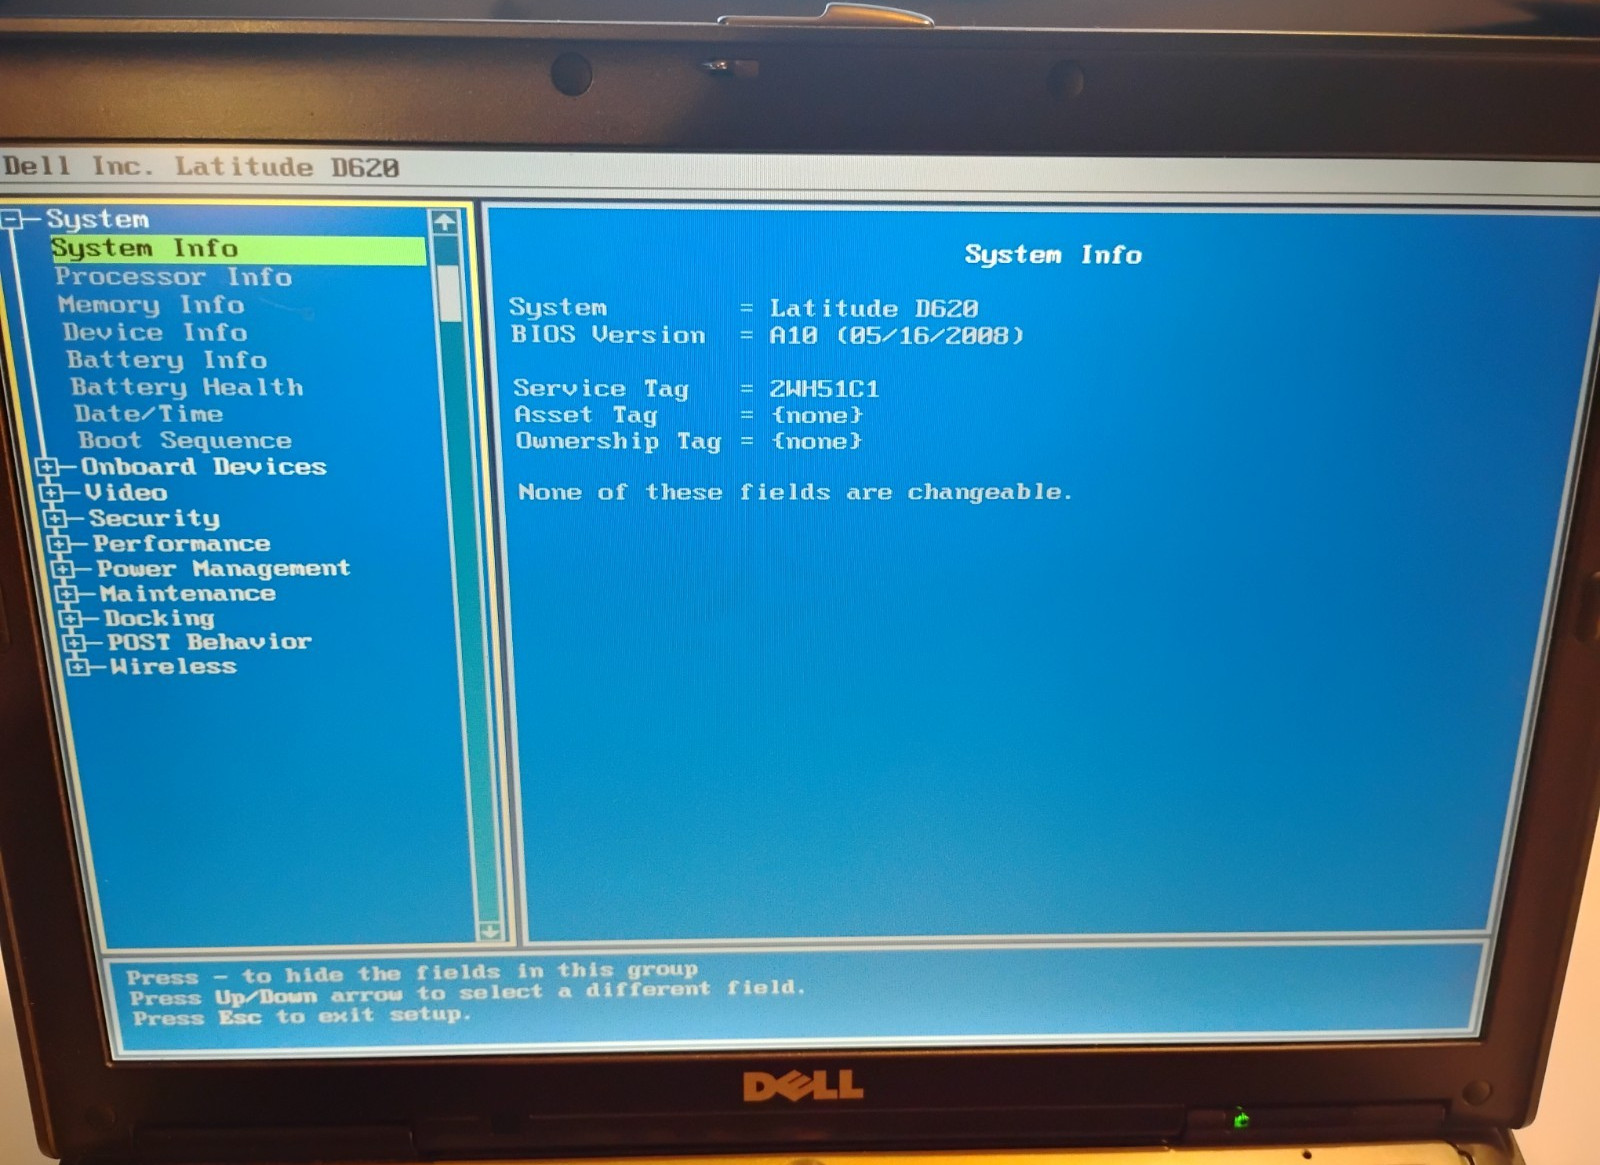Select the System Info entry
1600x1165 pixels.
click(238, 249)
